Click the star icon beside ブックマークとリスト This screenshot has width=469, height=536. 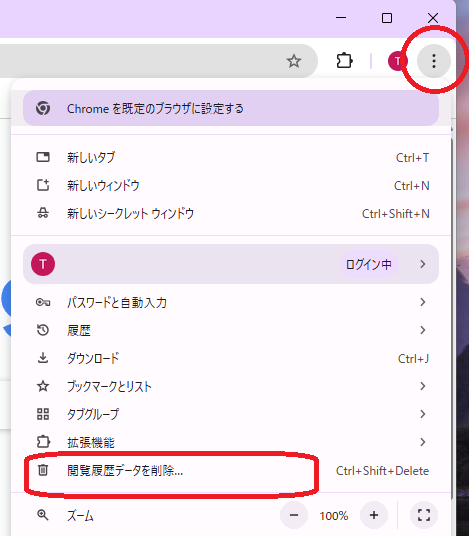[x=43, y=386]
